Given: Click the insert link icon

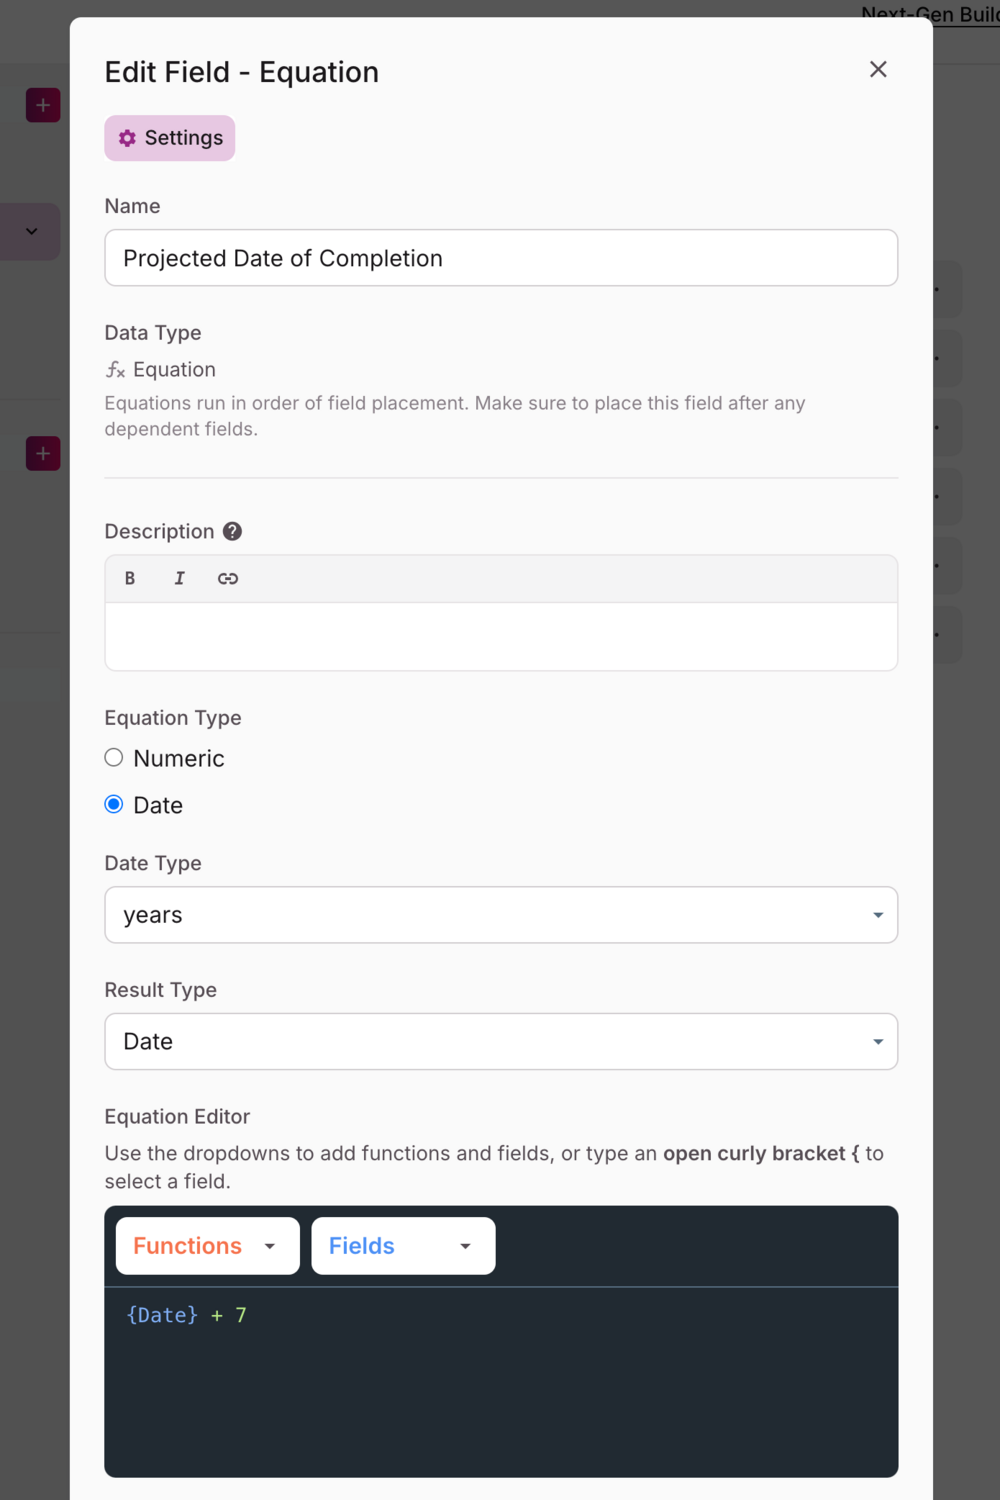Looking at the screenshot, I should pos(228,578).
